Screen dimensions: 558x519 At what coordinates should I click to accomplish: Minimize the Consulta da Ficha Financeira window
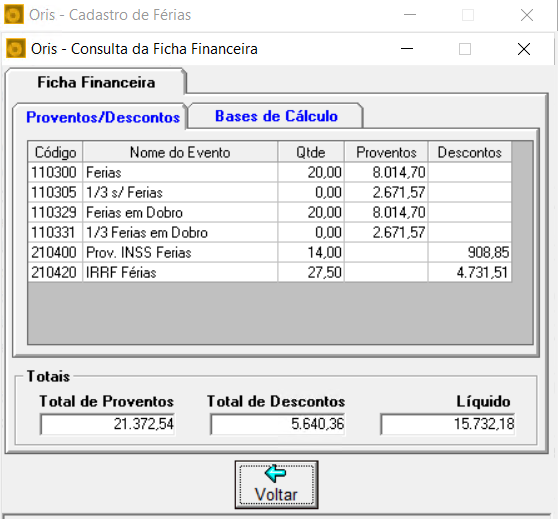point(407,49)
